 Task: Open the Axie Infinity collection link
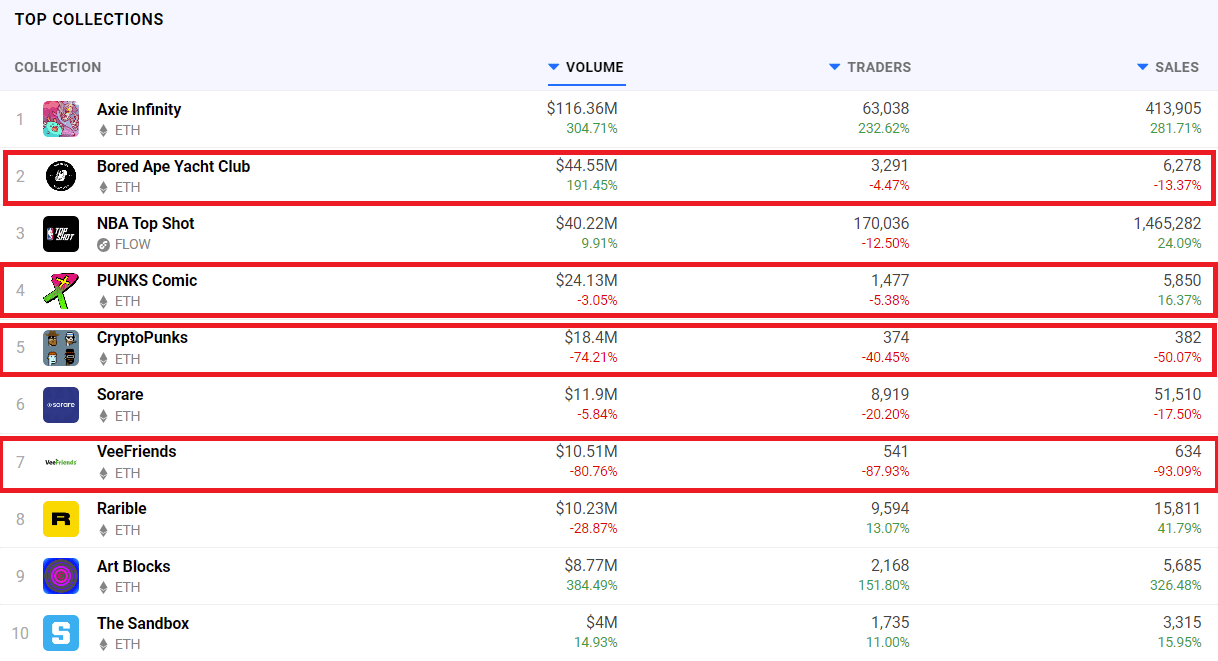[x=139, y=109]
